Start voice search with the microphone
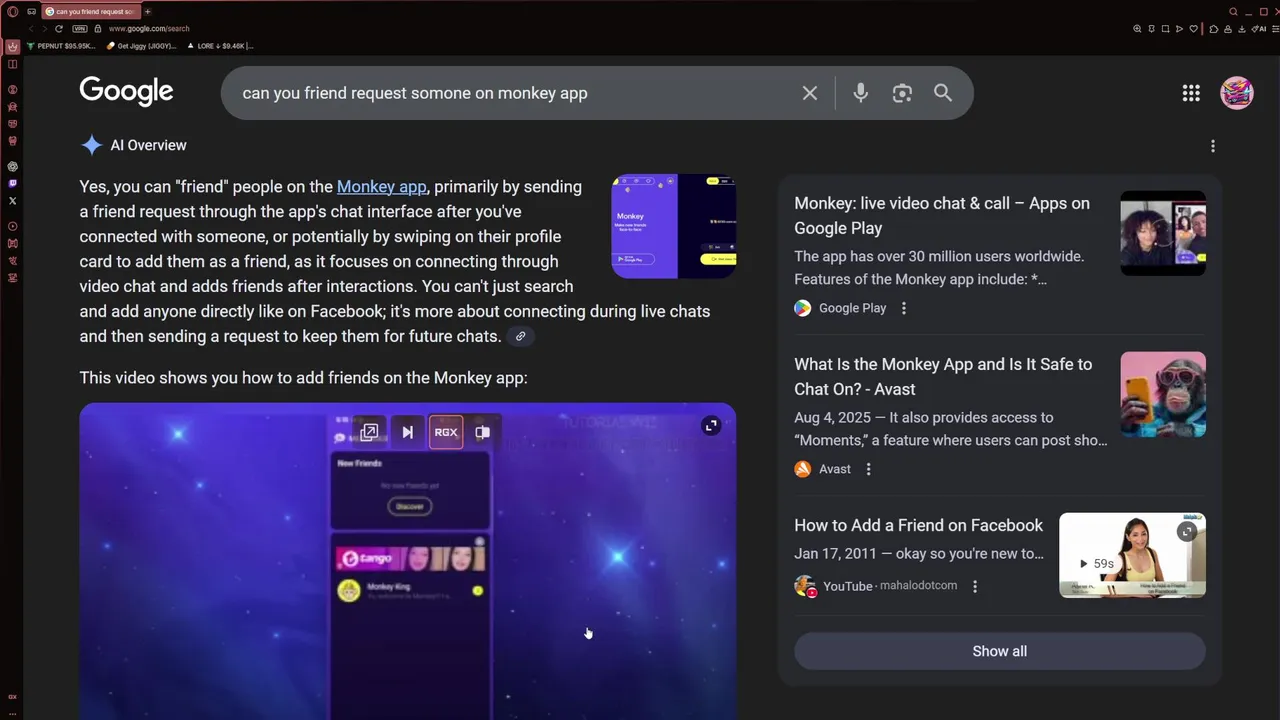 click(x=860, y=93)
